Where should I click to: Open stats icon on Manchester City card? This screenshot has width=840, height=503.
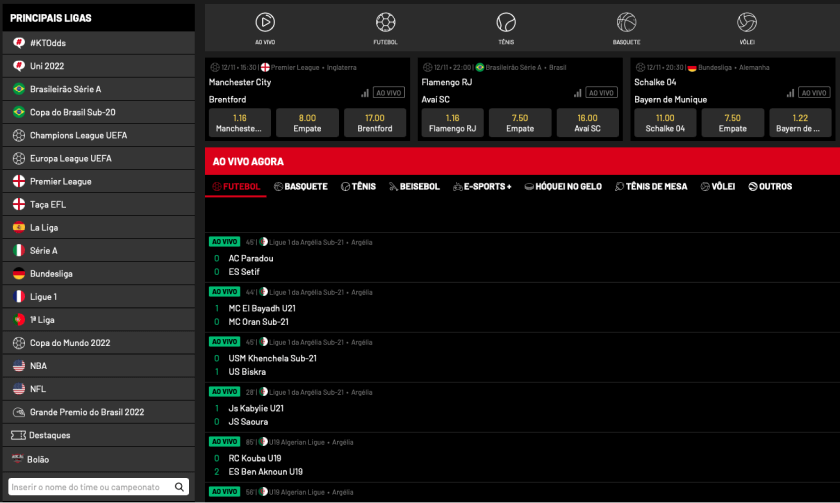click(x=365, y=93)
